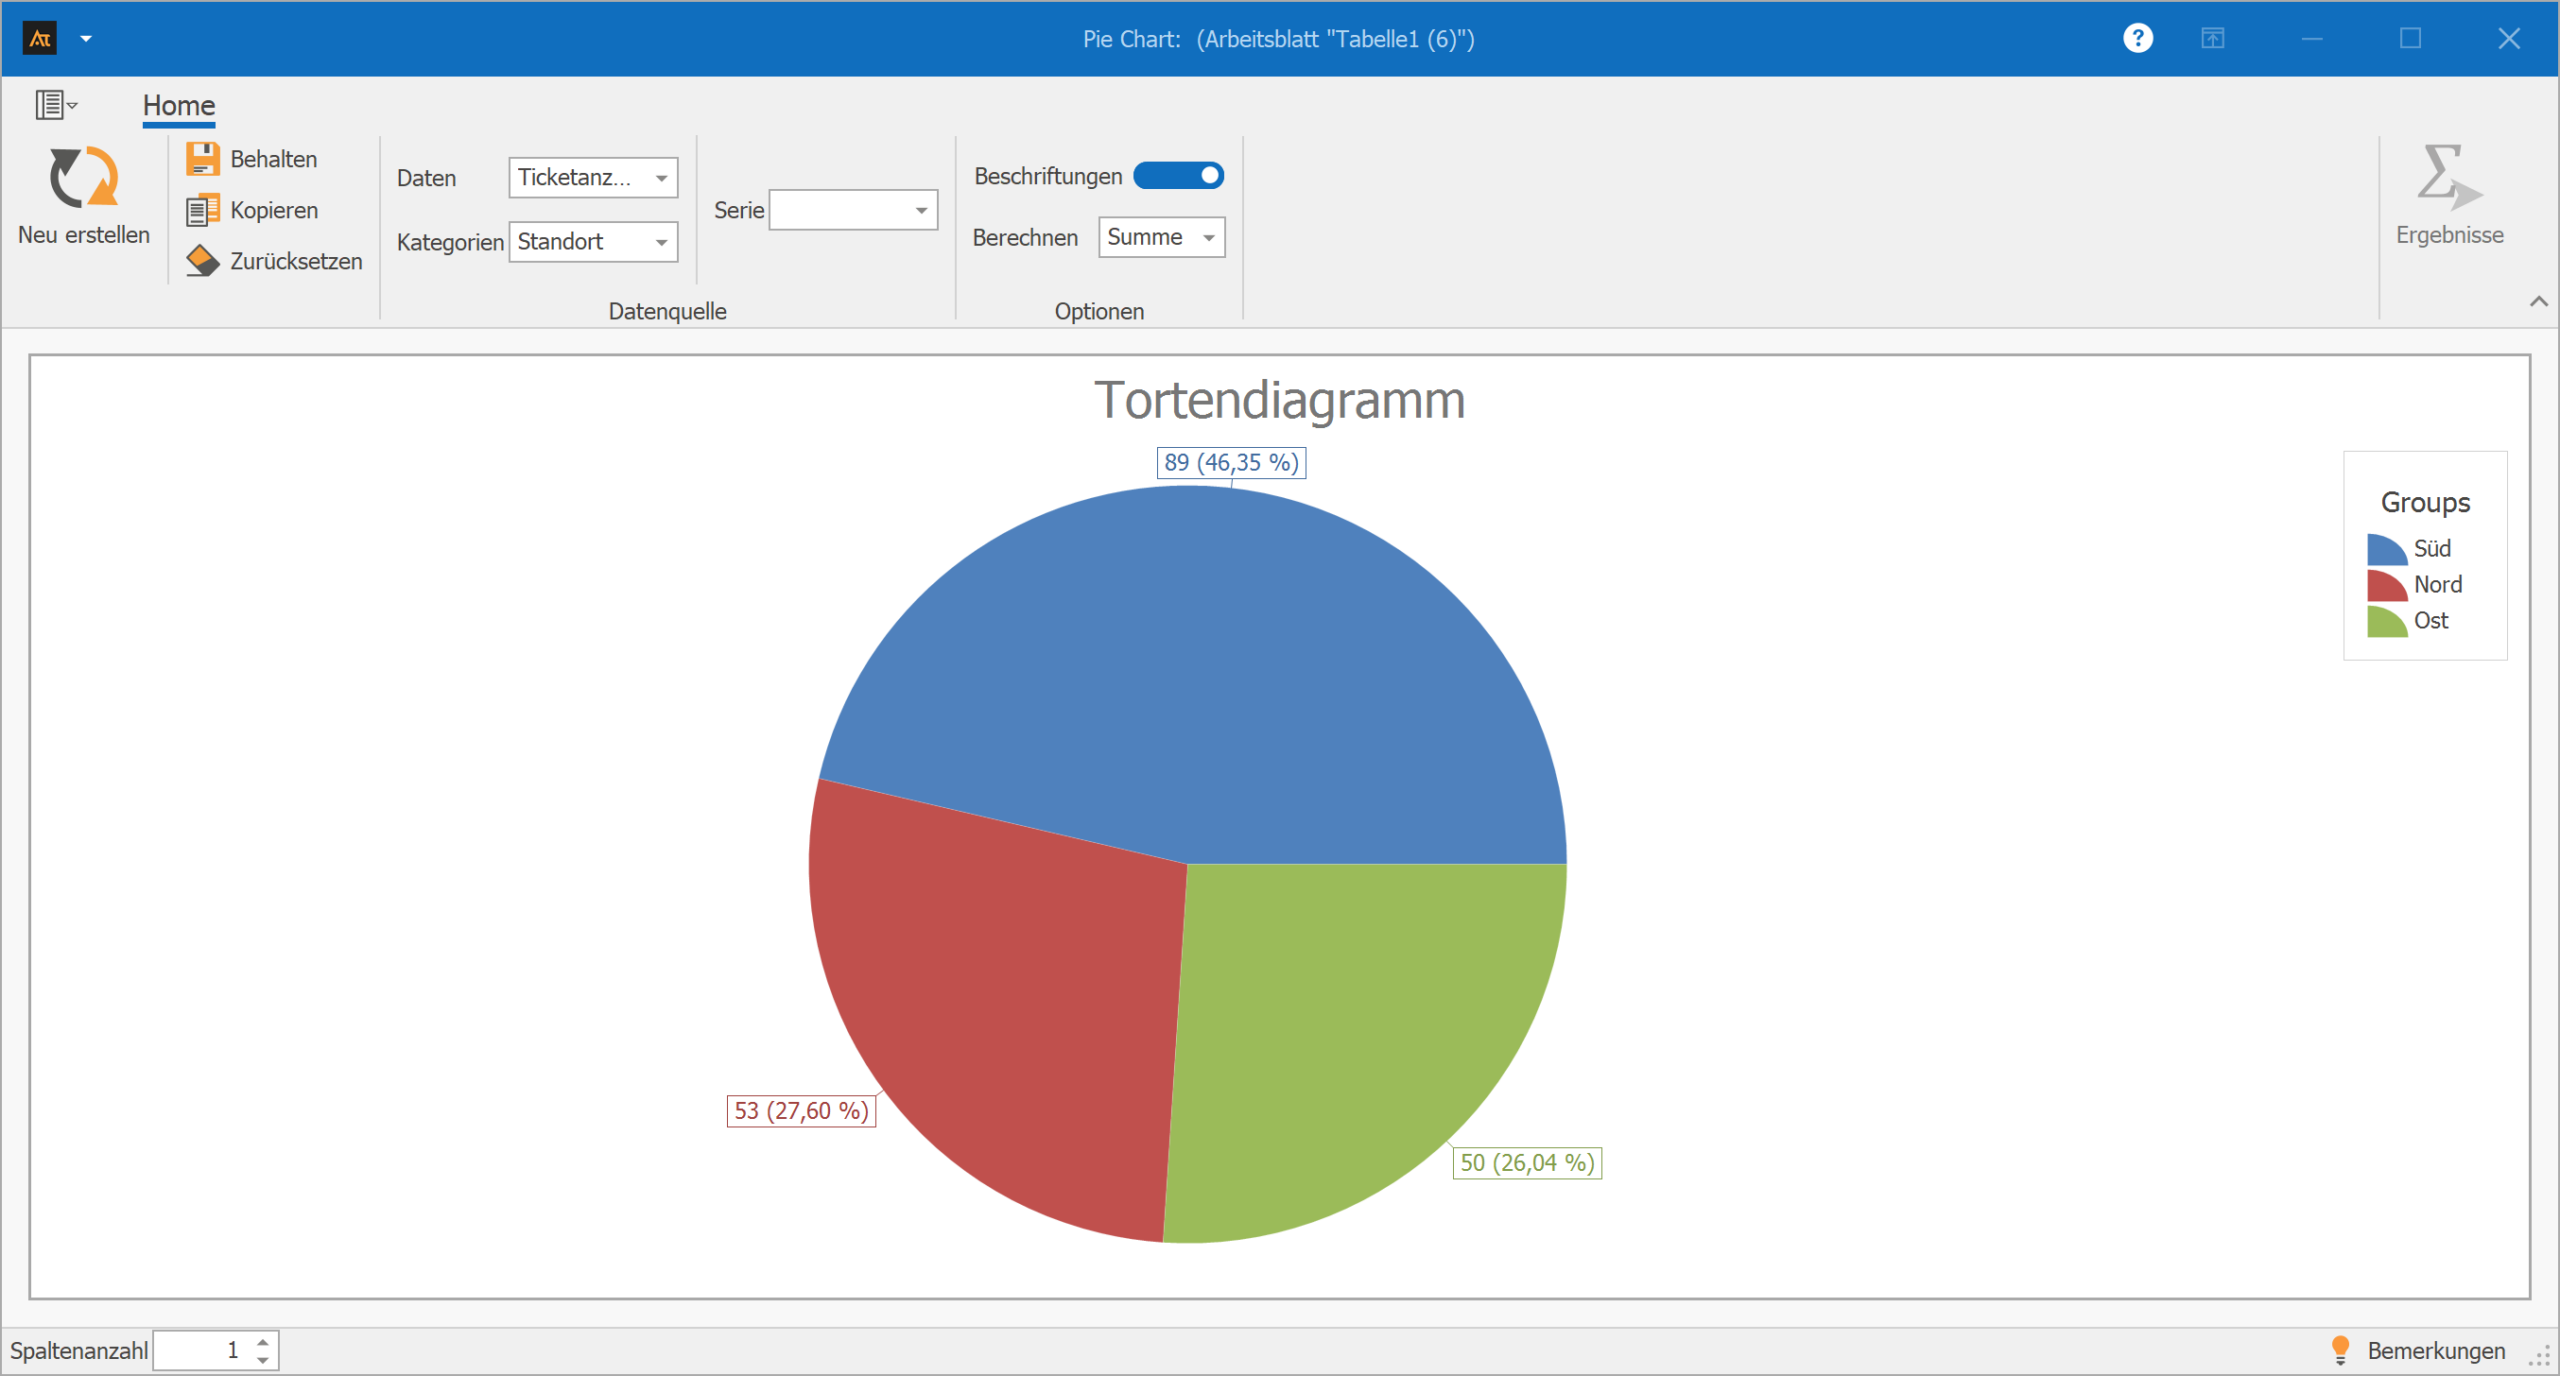This screenshot has height=1376, width=2560.
Task: Open the Kategorien Standort dropdown
Action: (x=661, y=242)
